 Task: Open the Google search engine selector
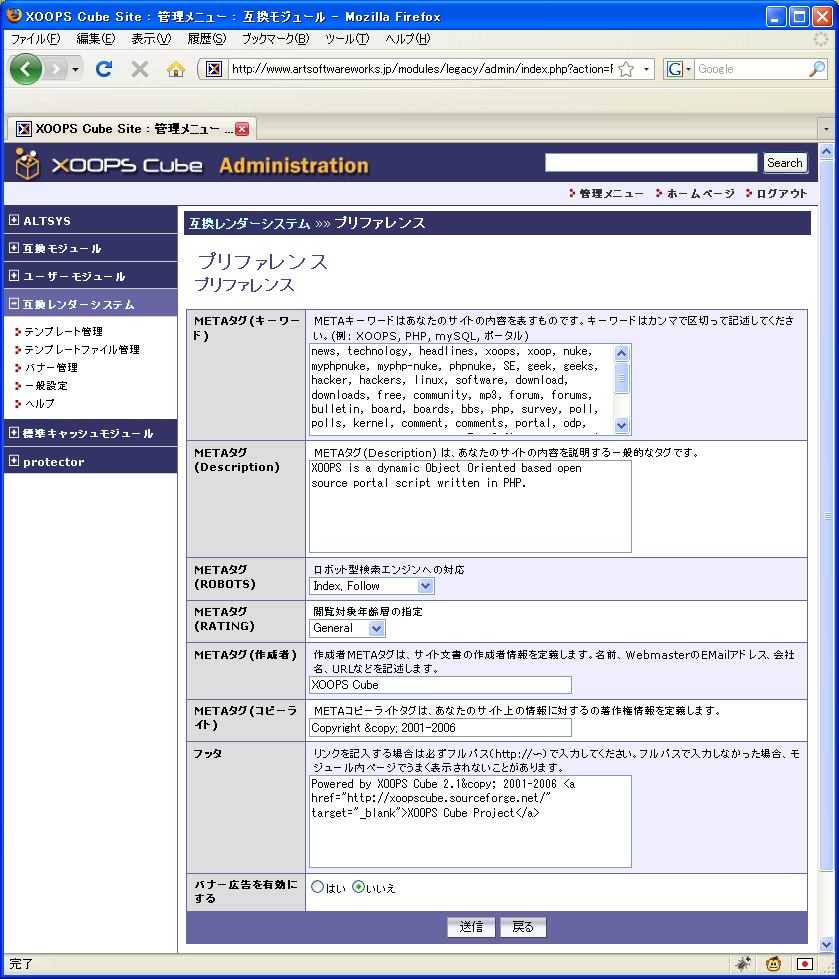pyautogui.click(x=679, y=69)
